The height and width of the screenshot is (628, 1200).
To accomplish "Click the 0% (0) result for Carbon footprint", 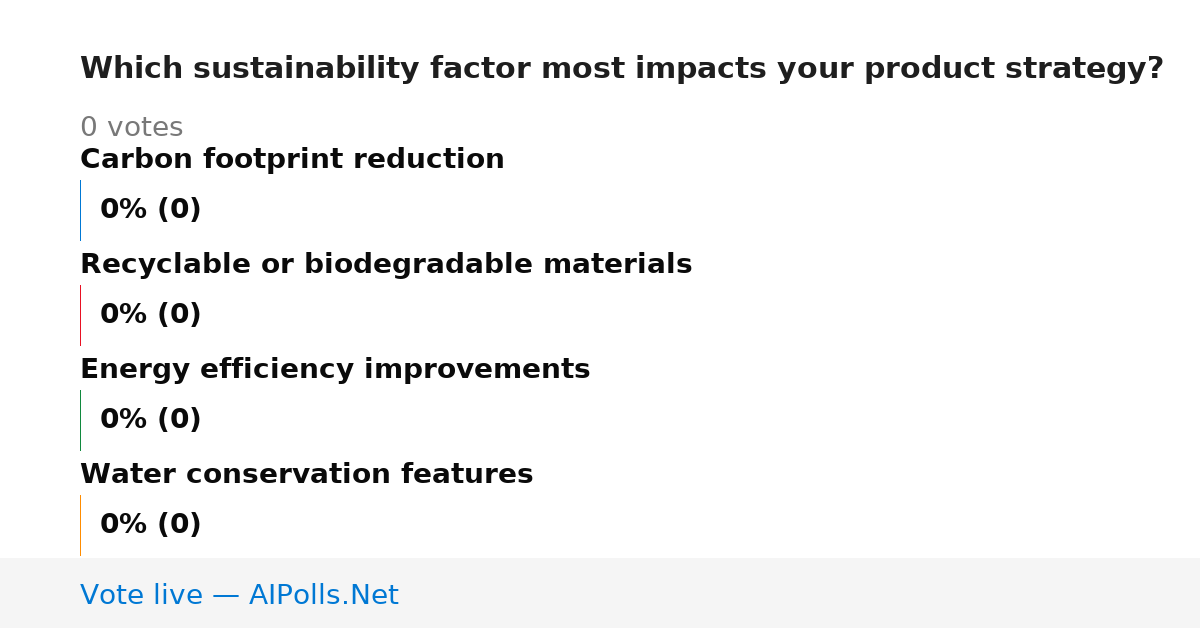I will (x=151, y=210).
